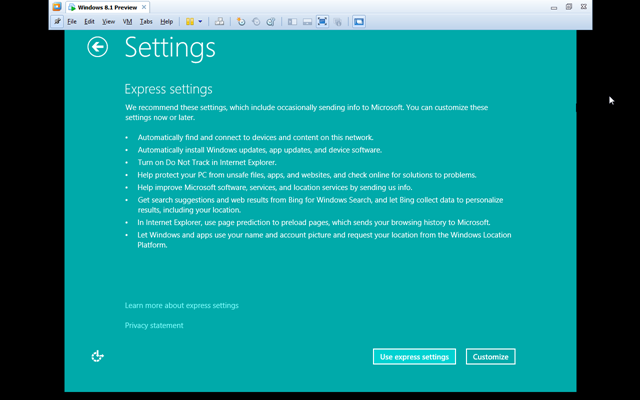Revert the VM to its previous snapshot
Viewport: 640px width, 400px height.
click(x=256, y=22)
